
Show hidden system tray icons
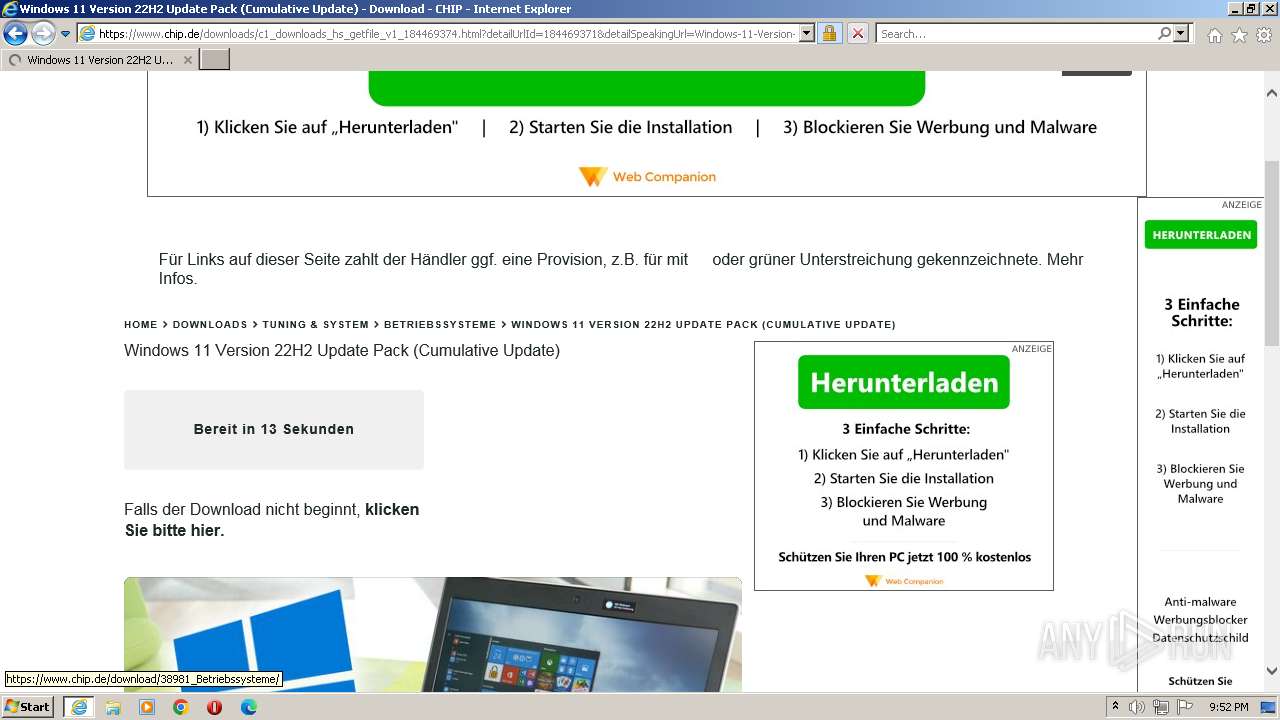click(1115, 707)
